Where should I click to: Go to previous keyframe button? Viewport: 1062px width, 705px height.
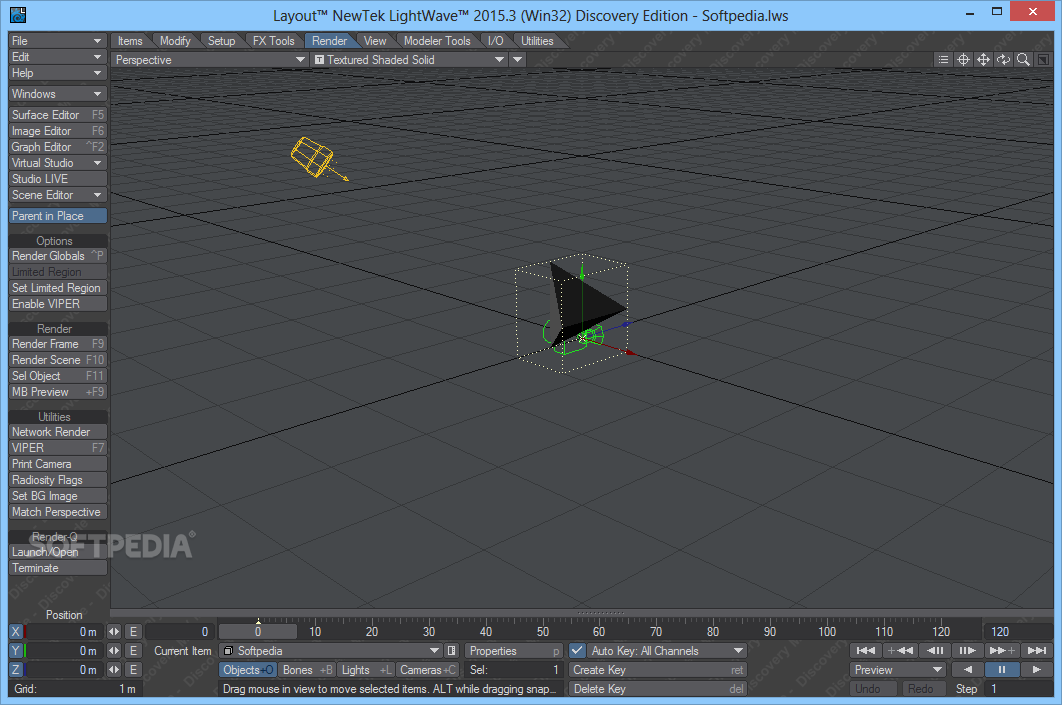(x=900, y=650)
